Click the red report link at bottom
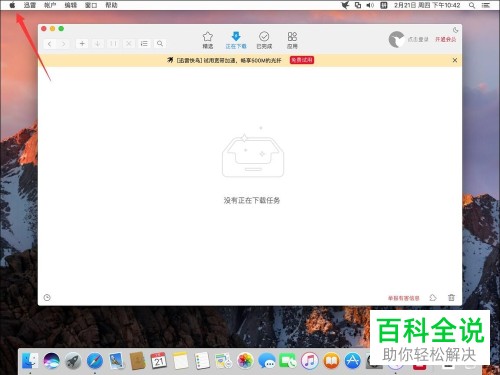This screenshot has height=375, width=500. pyautogui.click(x=403, y=298)
